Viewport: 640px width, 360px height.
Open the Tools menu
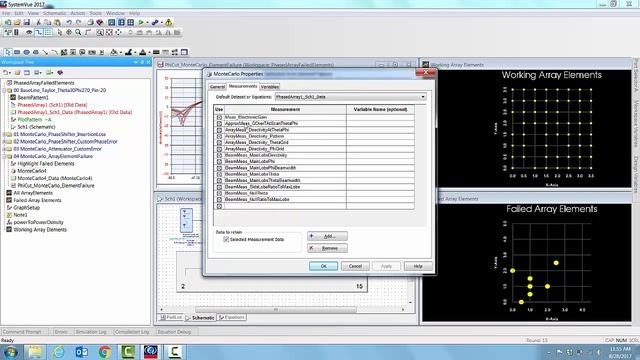click(96, 13)
